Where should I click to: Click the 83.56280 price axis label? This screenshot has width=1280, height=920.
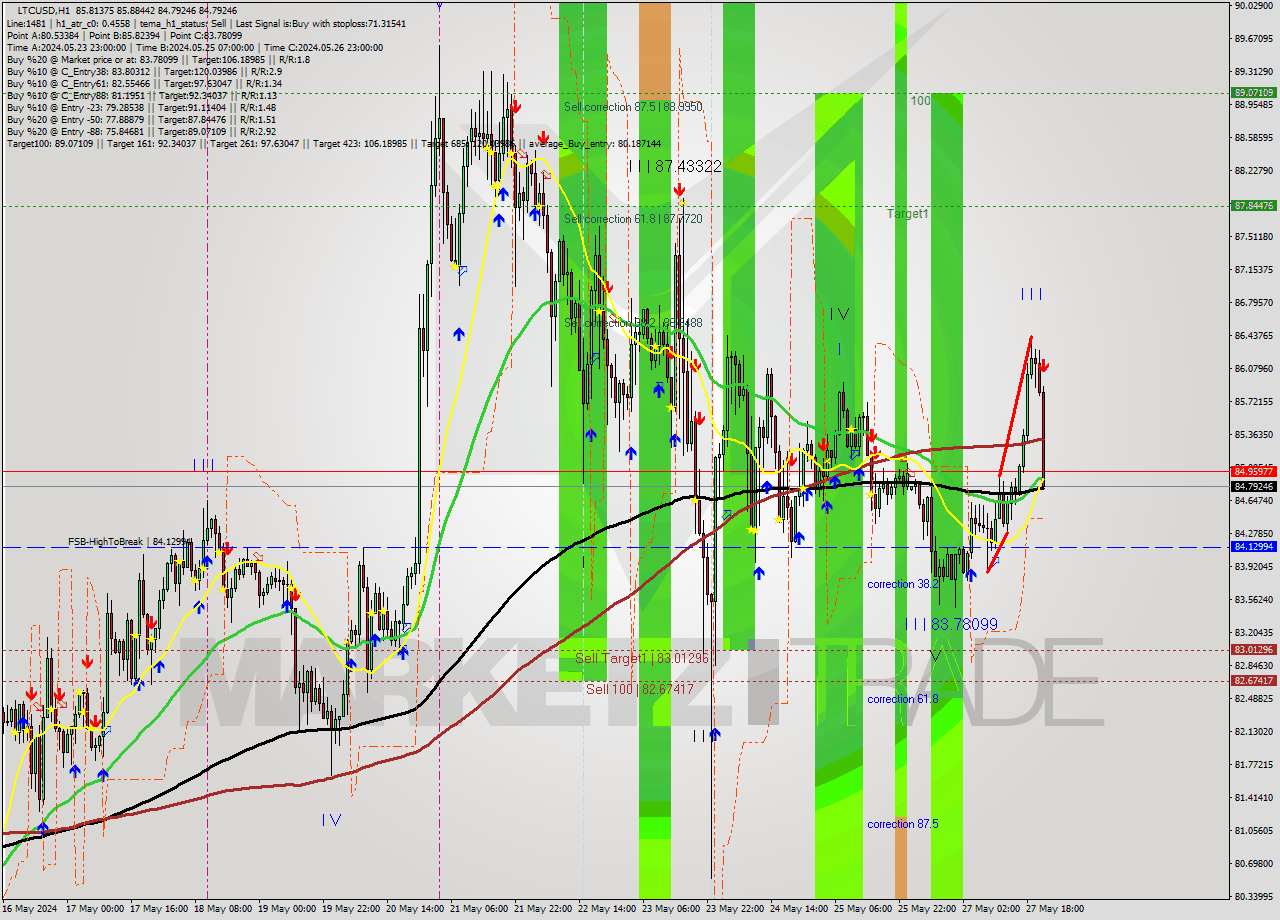(x=1253, y=600)
